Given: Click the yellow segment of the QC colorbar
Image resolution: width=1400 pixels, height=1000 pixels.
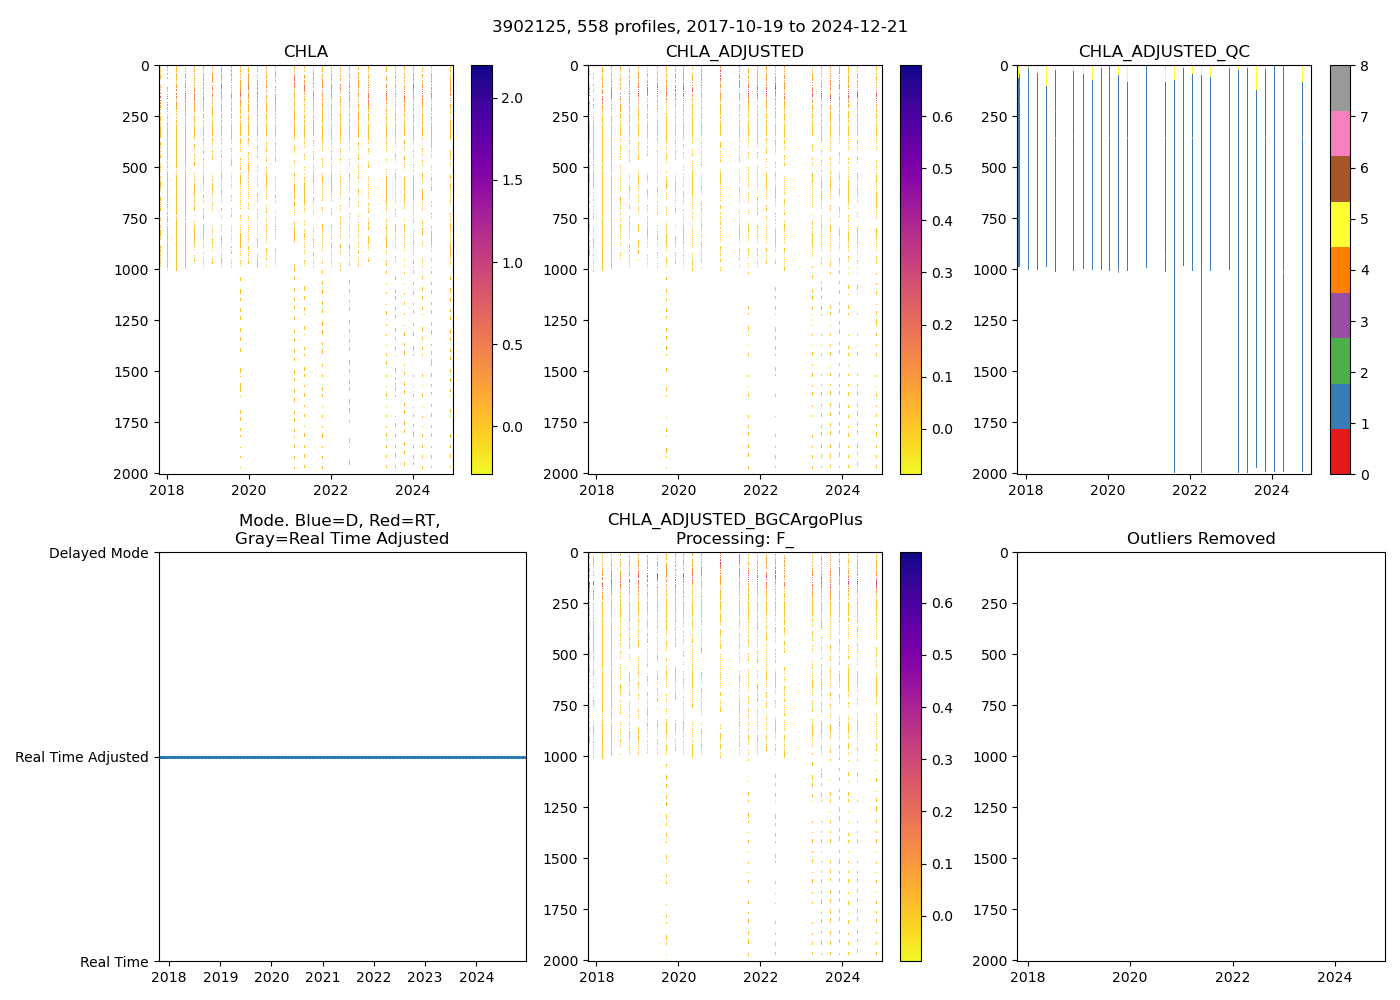Looking at the screenshot, I should (x=1340, y=225).
